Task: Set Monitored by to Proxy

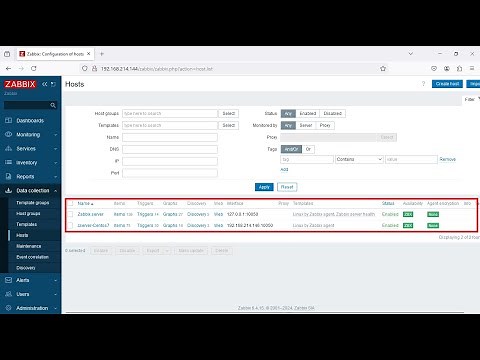Action: pos(325,125)
